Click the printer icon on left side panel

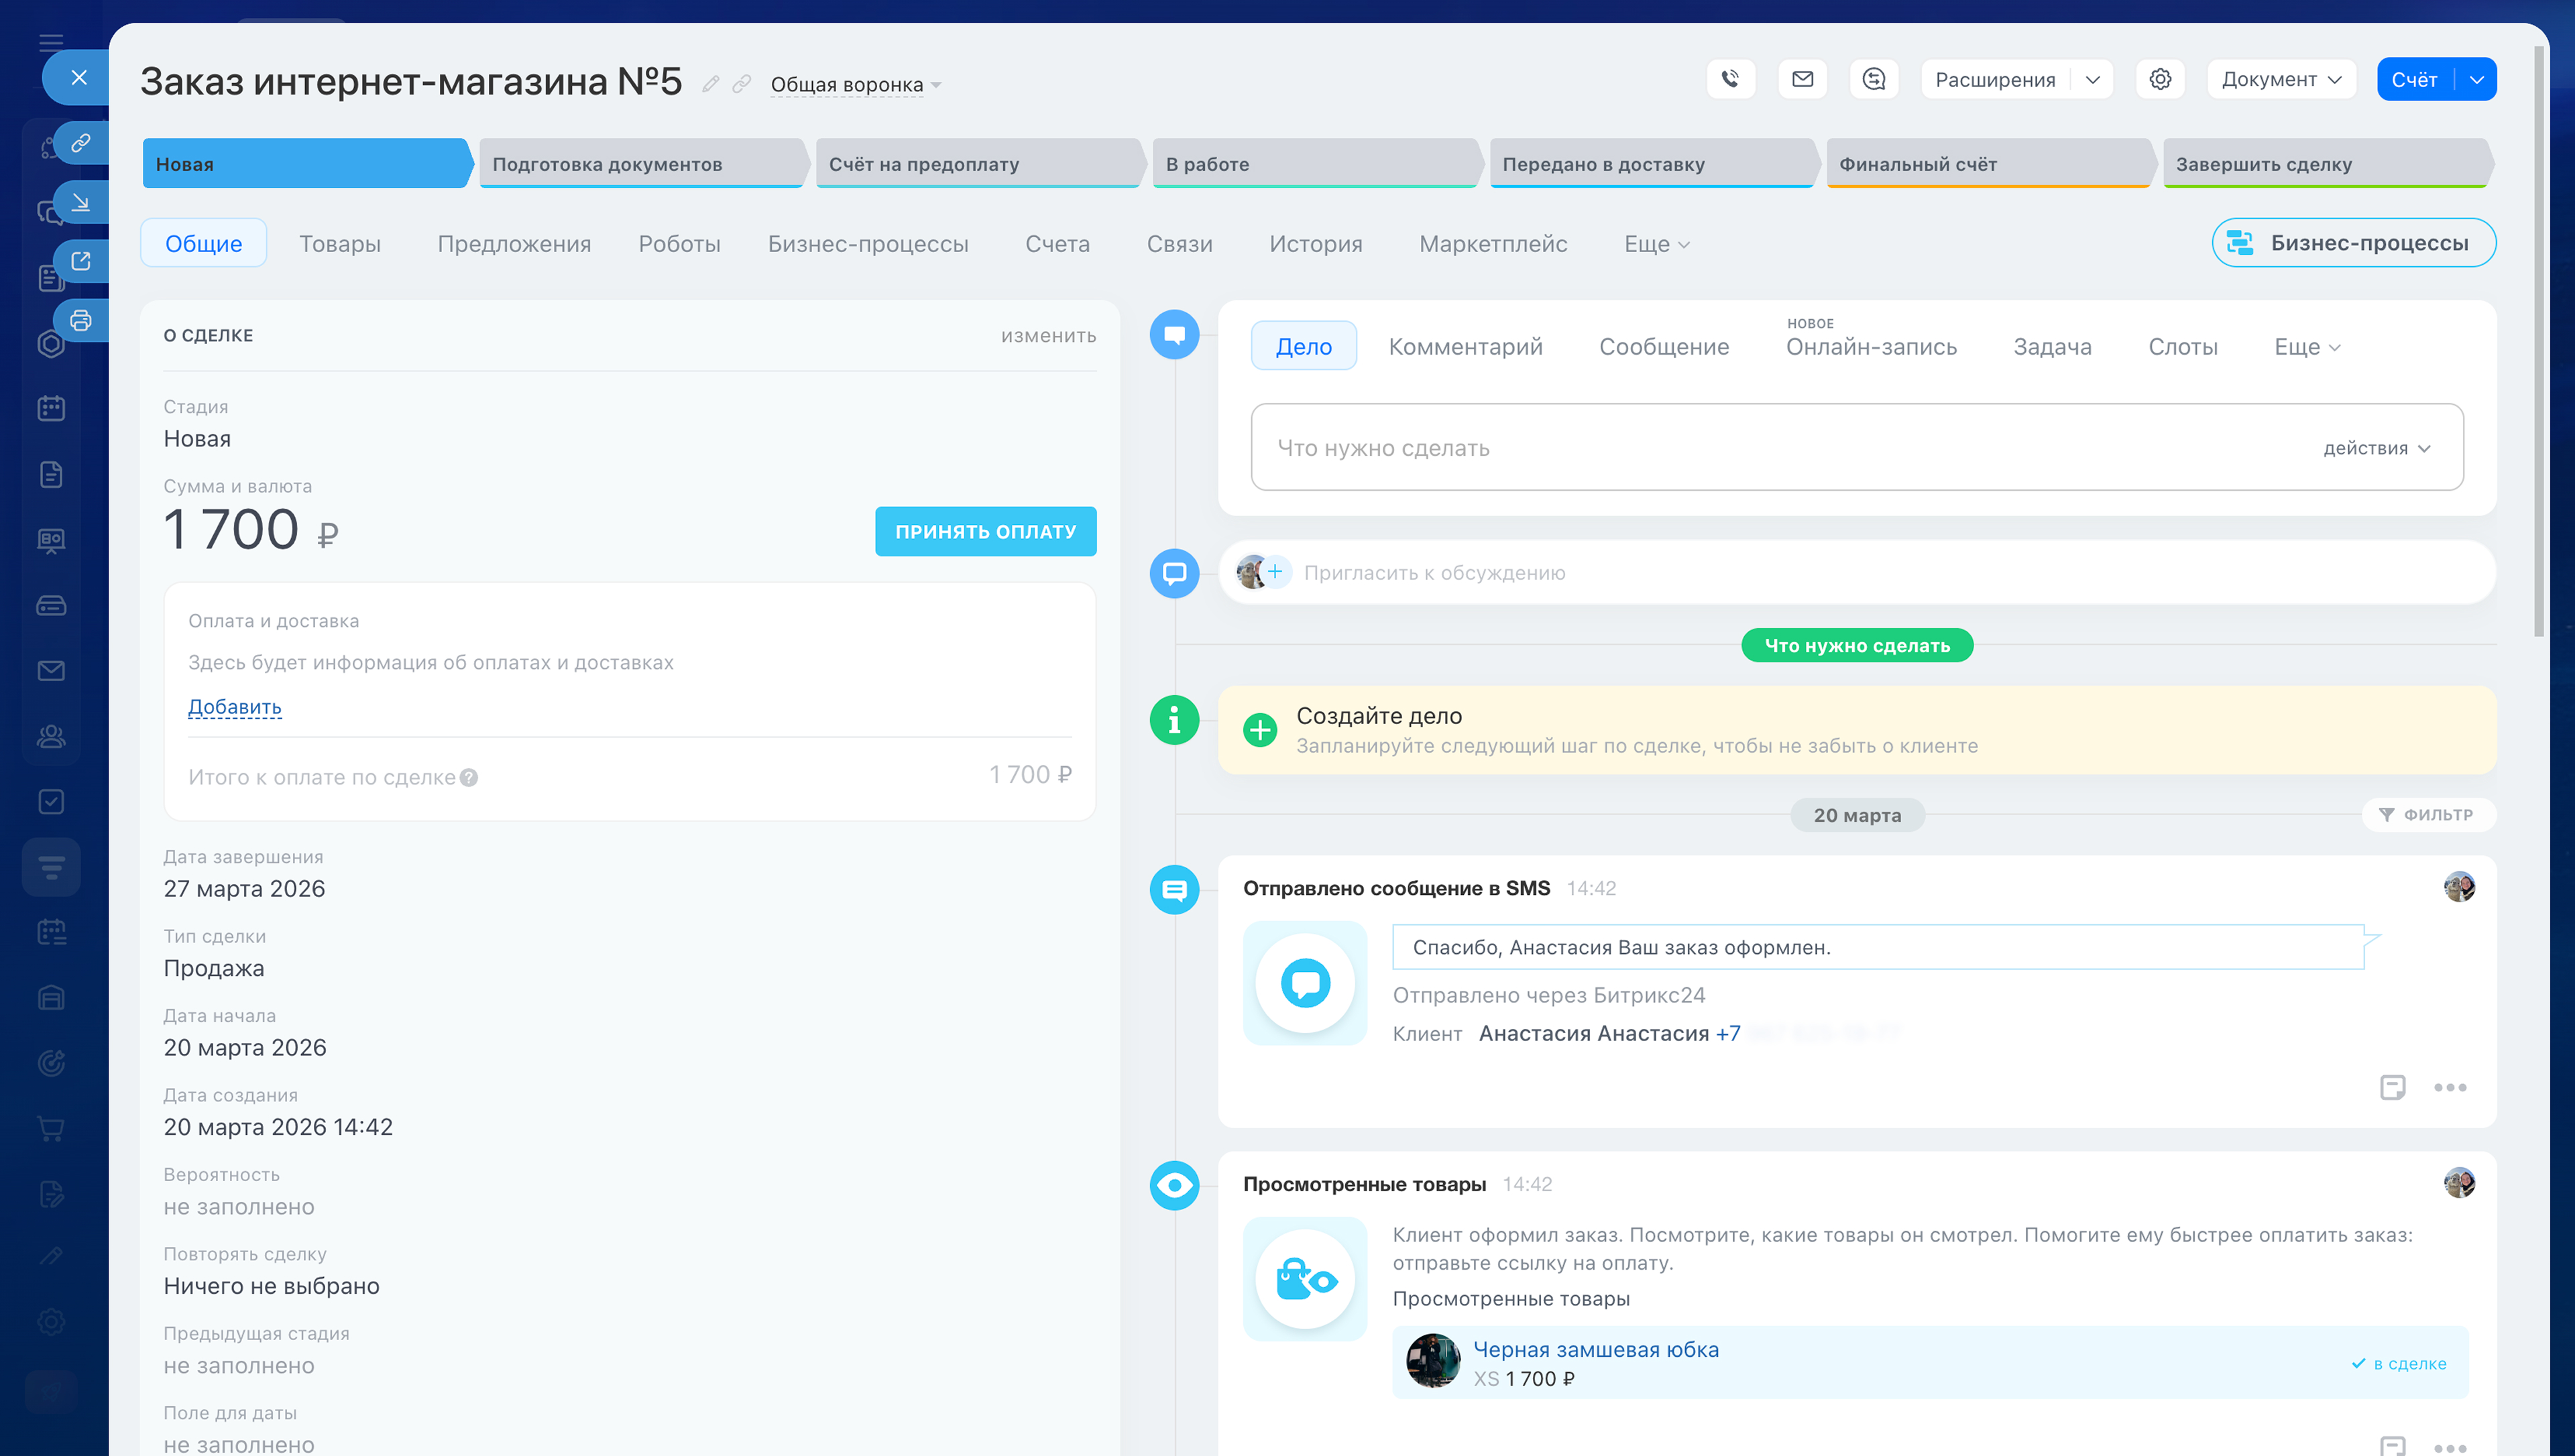point(81,321)
